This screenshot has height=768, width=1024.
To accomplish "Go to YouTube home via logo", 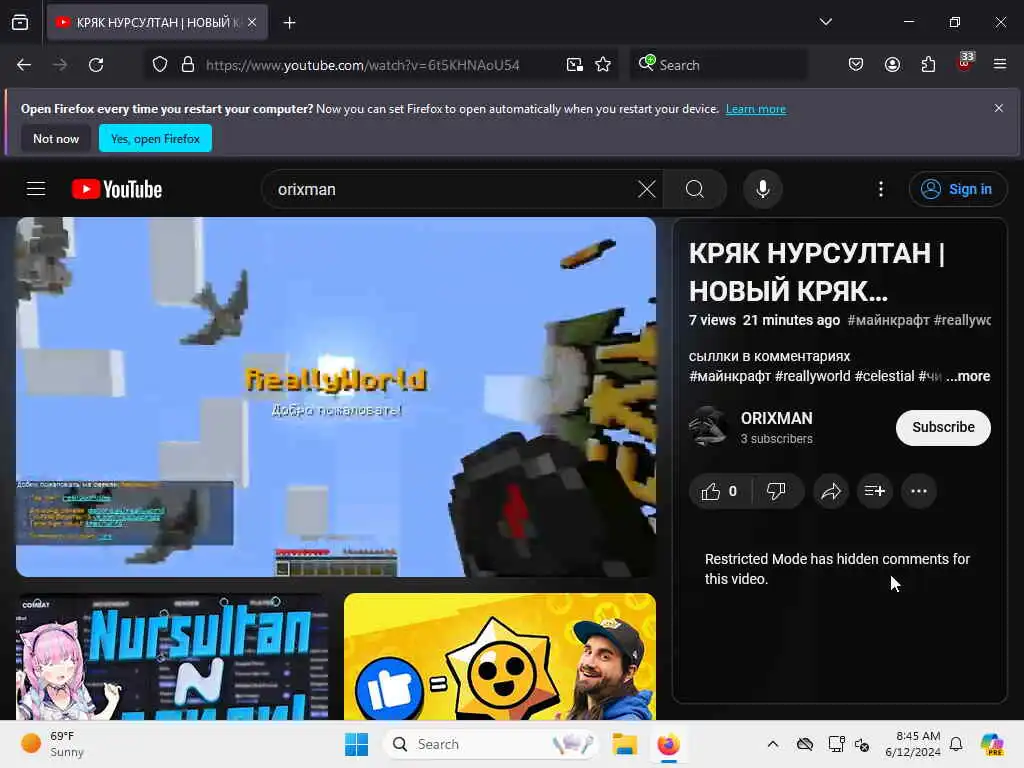I will coord(117,189).
